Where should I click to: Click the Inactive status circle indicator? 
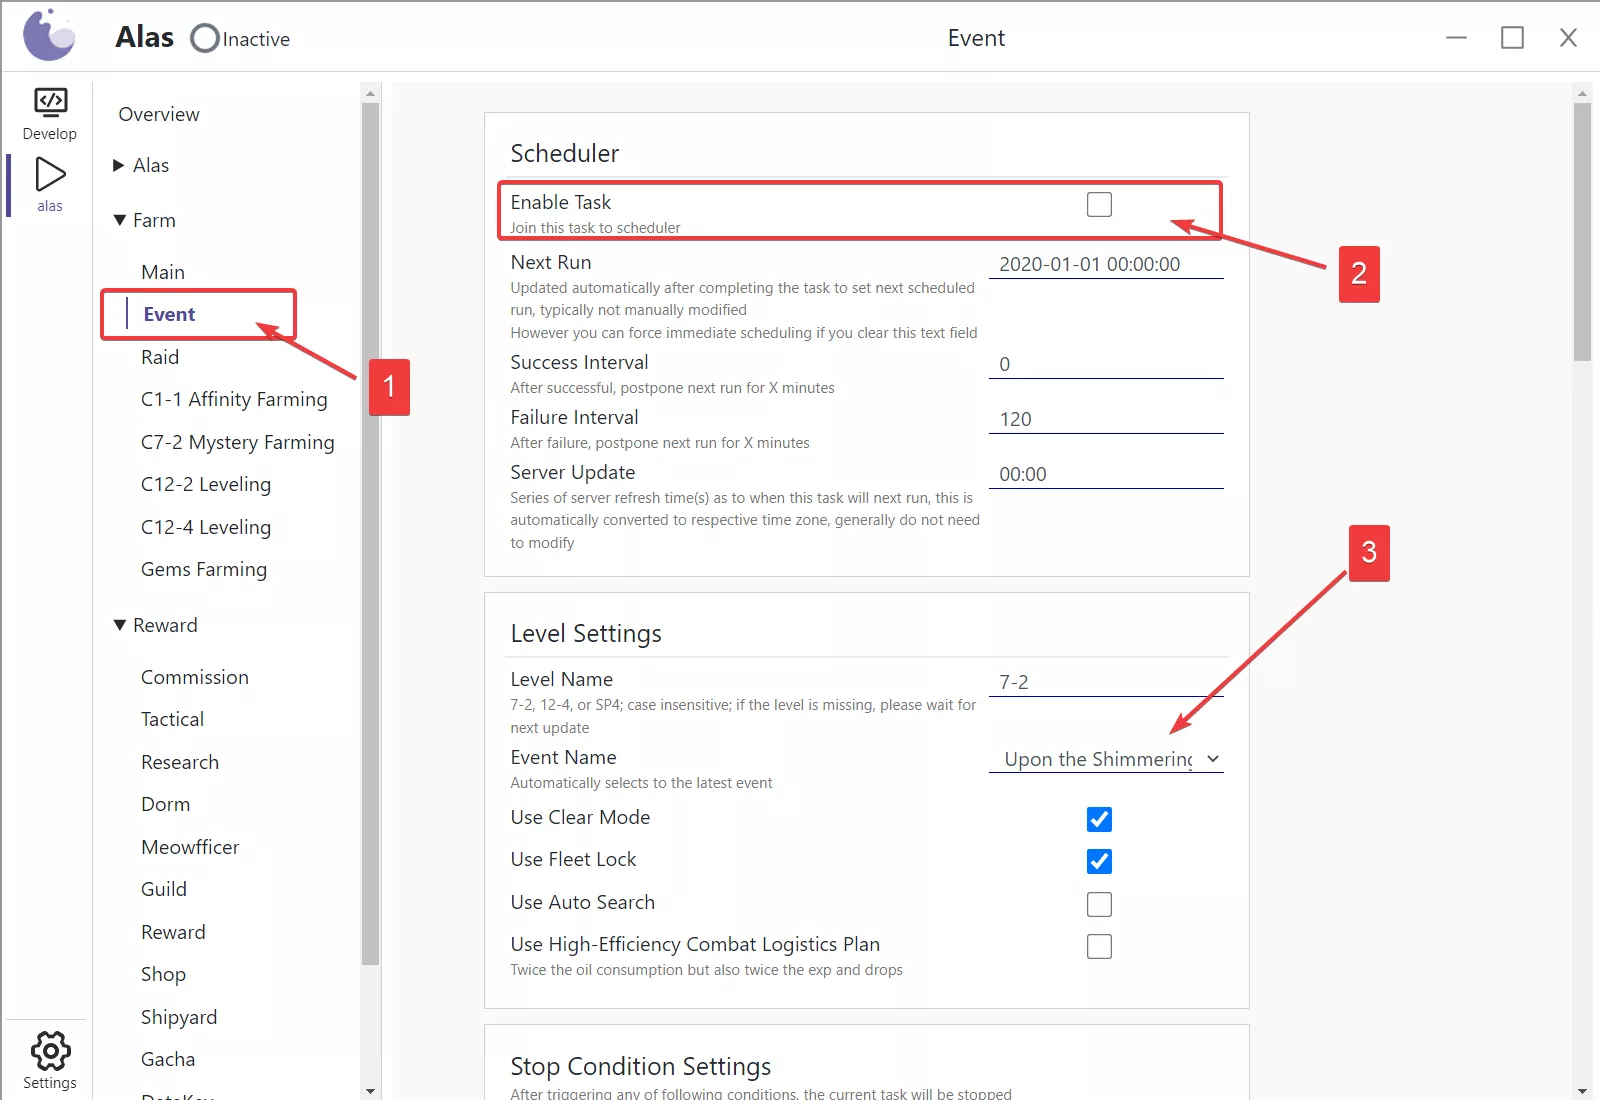tap(205, 38)
